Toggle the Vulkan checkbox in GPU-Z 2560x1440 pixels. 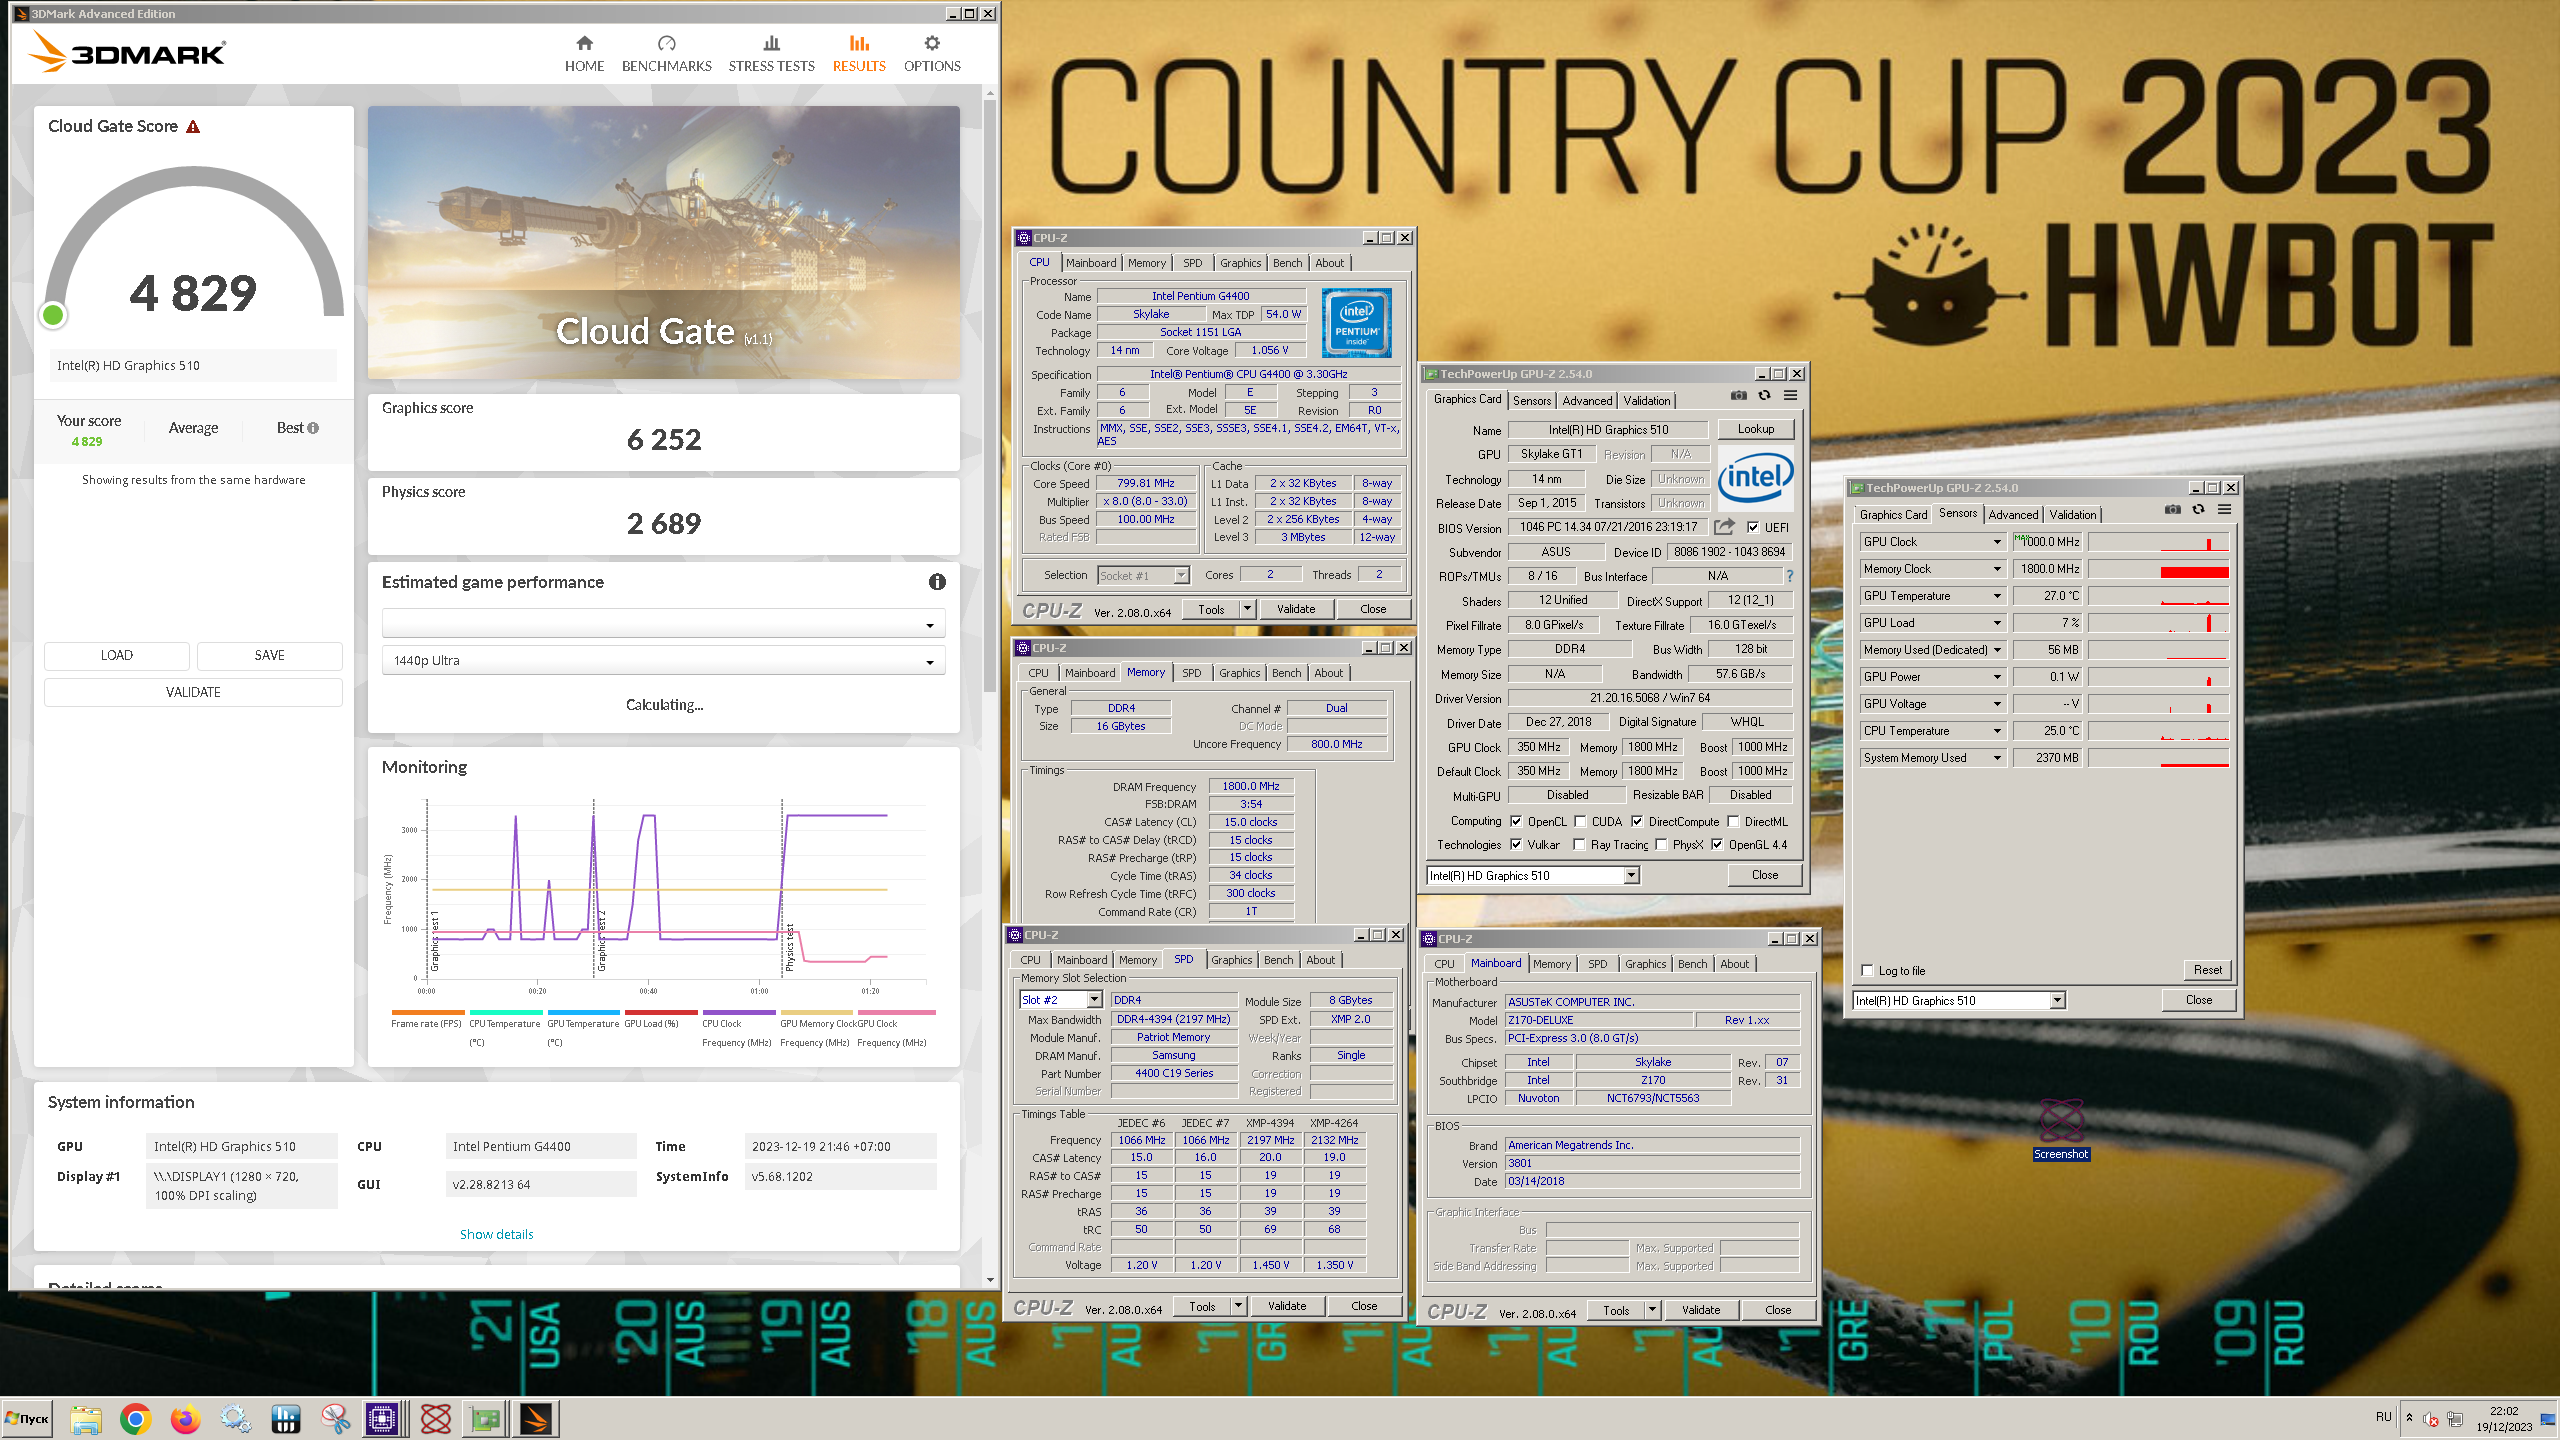[1516, 845]
